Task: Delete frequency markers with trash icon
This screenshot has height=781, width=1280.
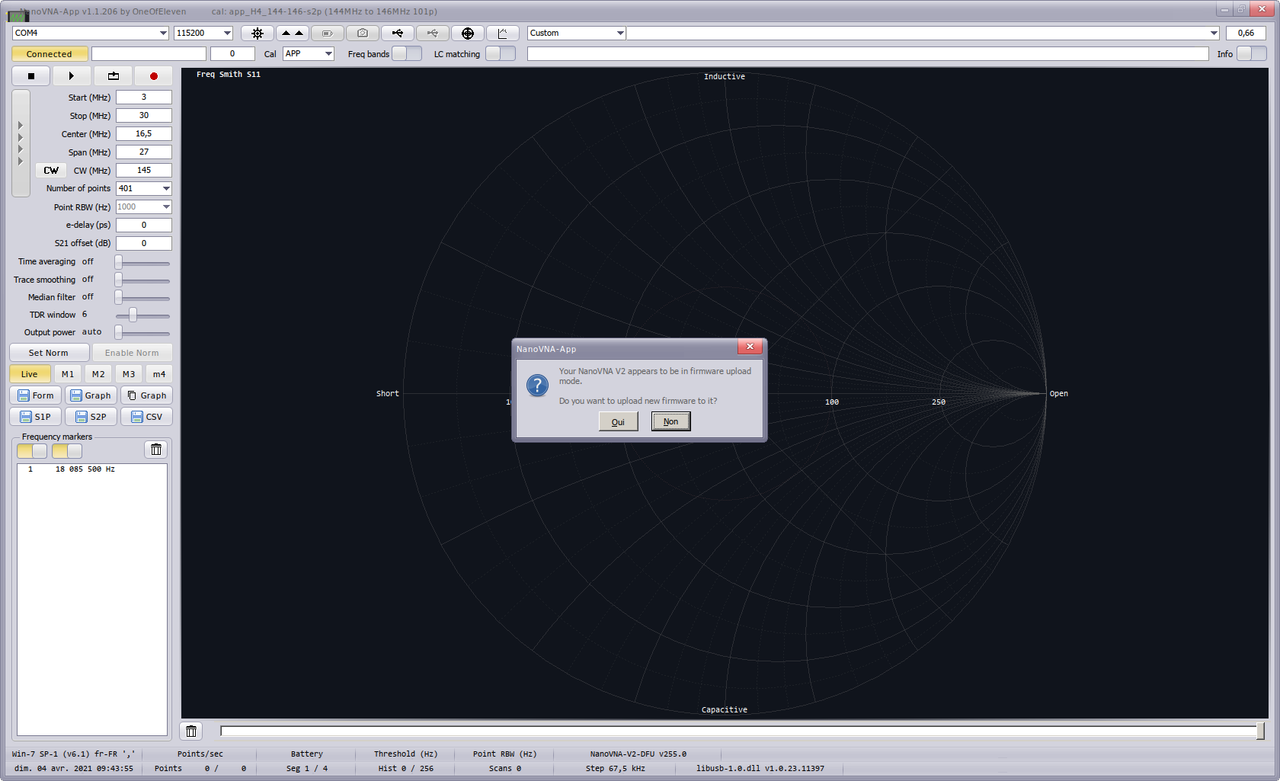Action: [x=157, y=450]
